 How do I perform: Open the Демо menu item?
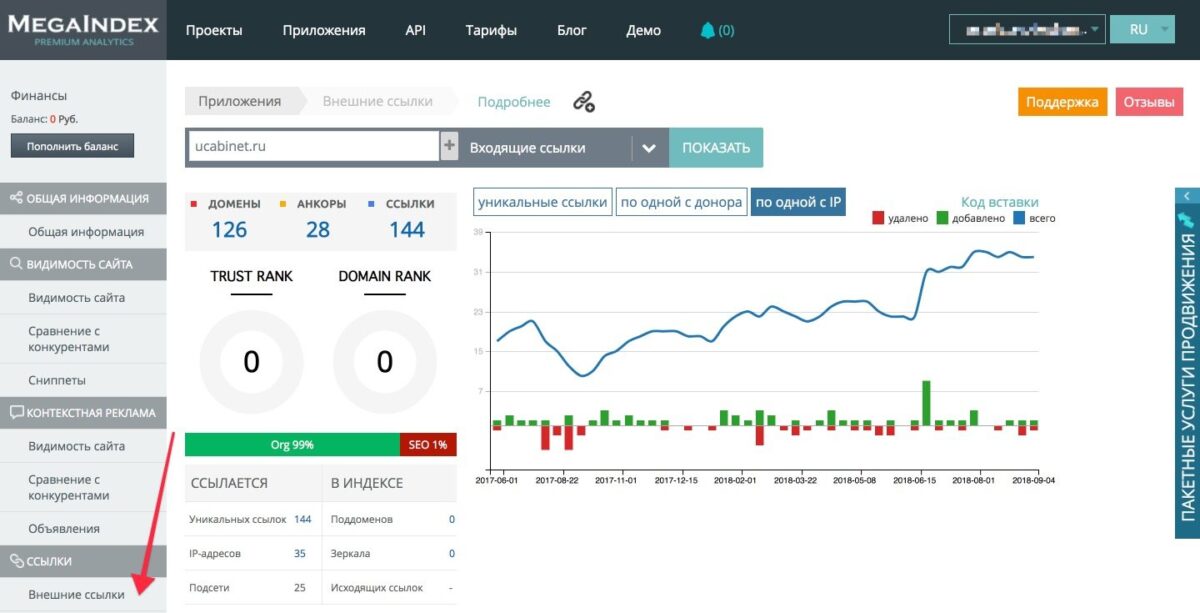click(x=643, y=30)
